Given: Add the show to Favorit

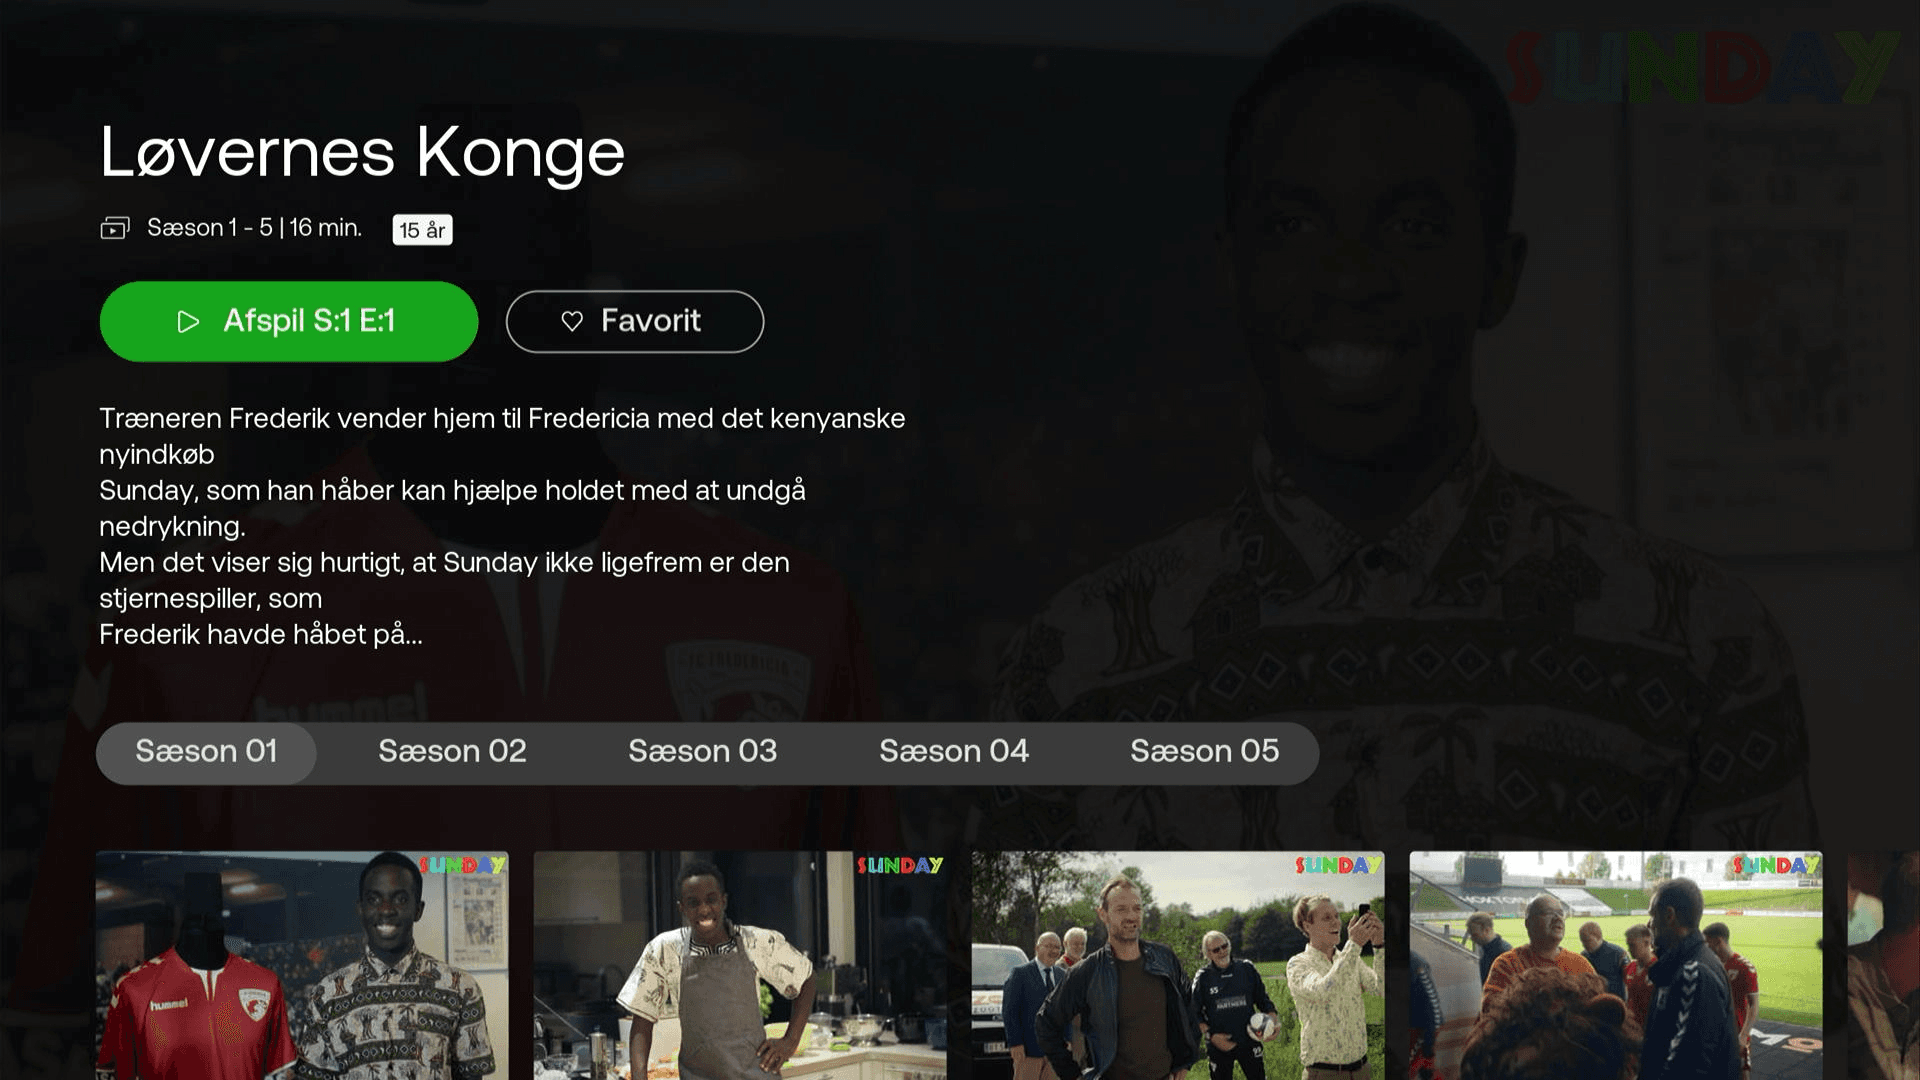Looking at the screenshot, I should [635, 321].
